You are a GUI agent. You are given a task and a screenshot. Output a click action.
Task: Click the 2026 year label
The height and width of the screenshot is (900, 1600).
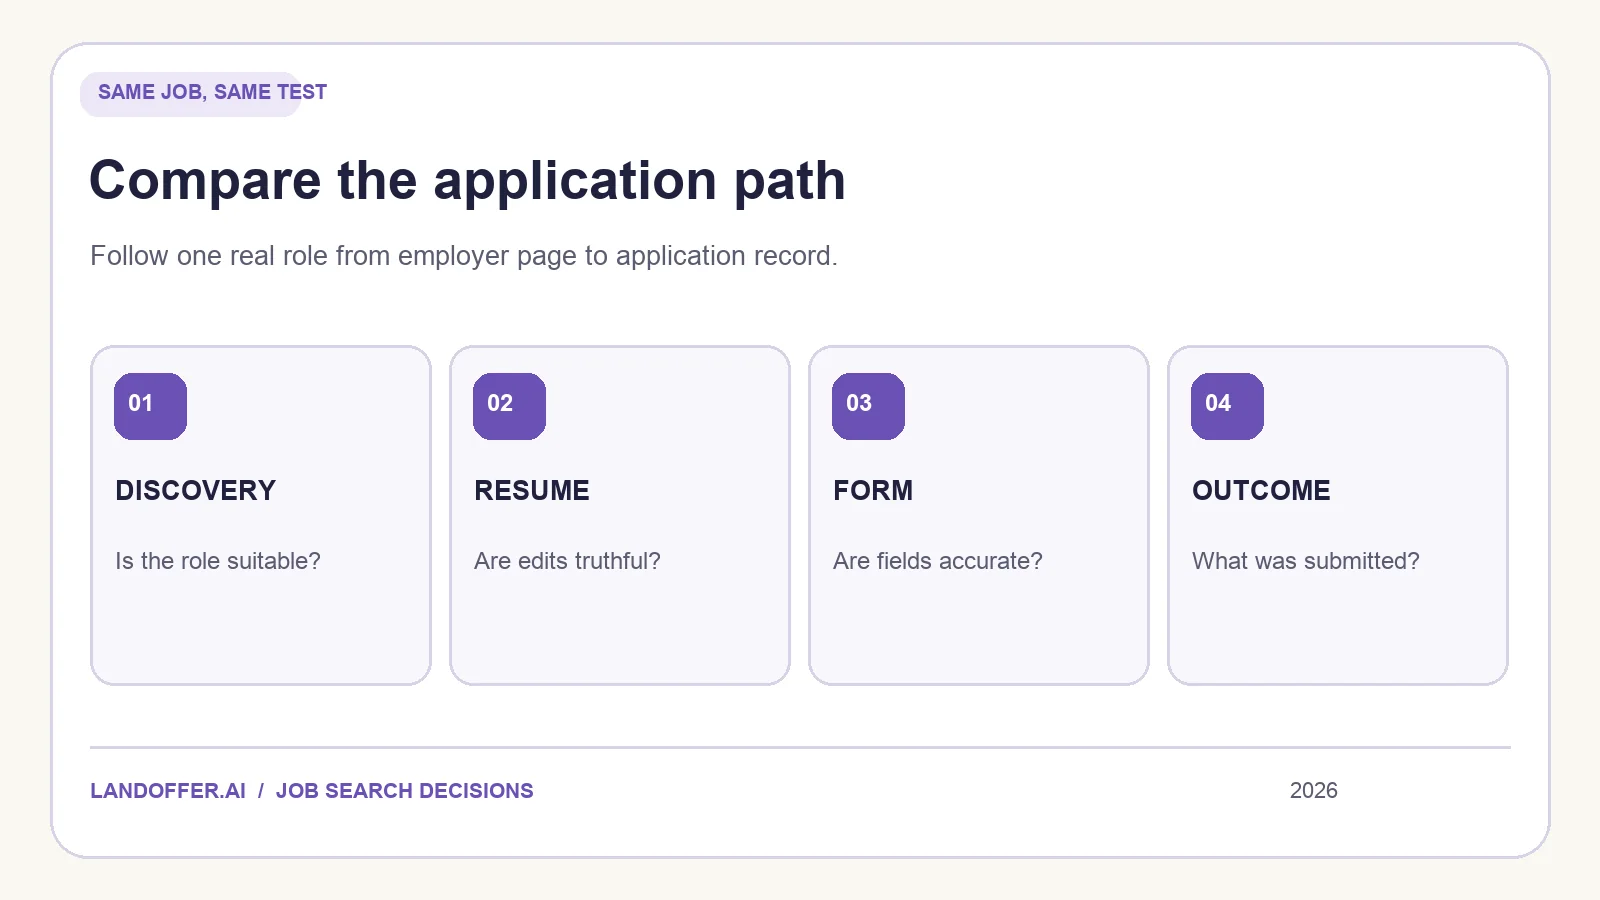click(1314, 791)
